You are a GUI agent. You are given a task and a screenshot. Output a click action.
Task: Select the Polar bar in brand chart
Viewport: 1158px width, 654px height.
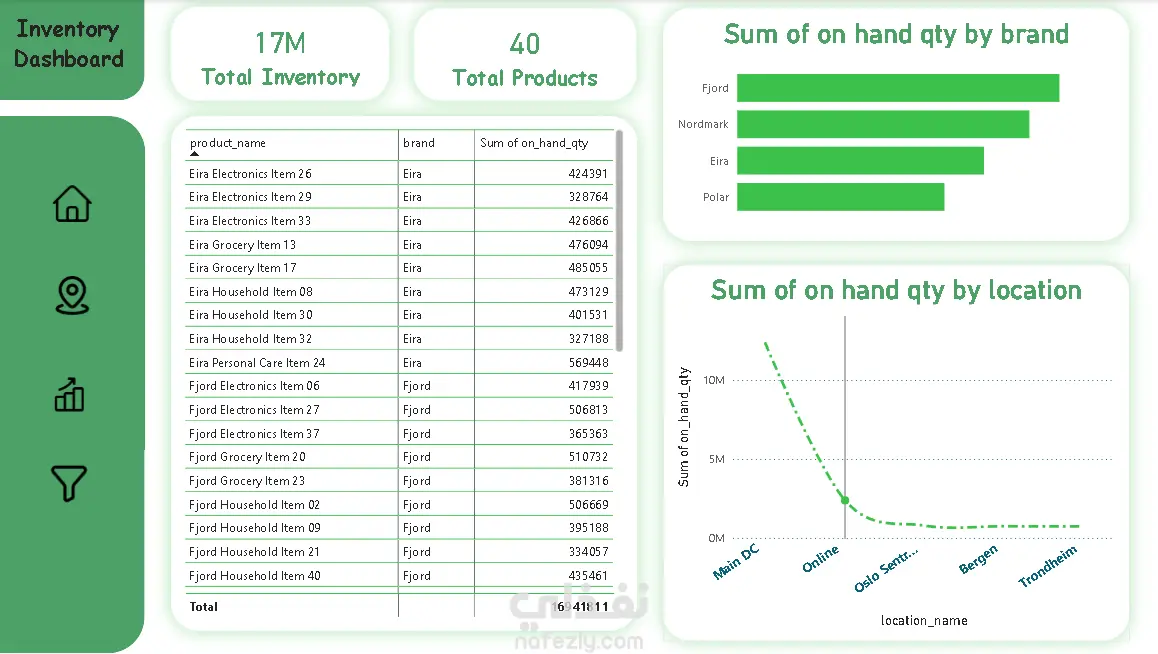click(x=840, y=197)
